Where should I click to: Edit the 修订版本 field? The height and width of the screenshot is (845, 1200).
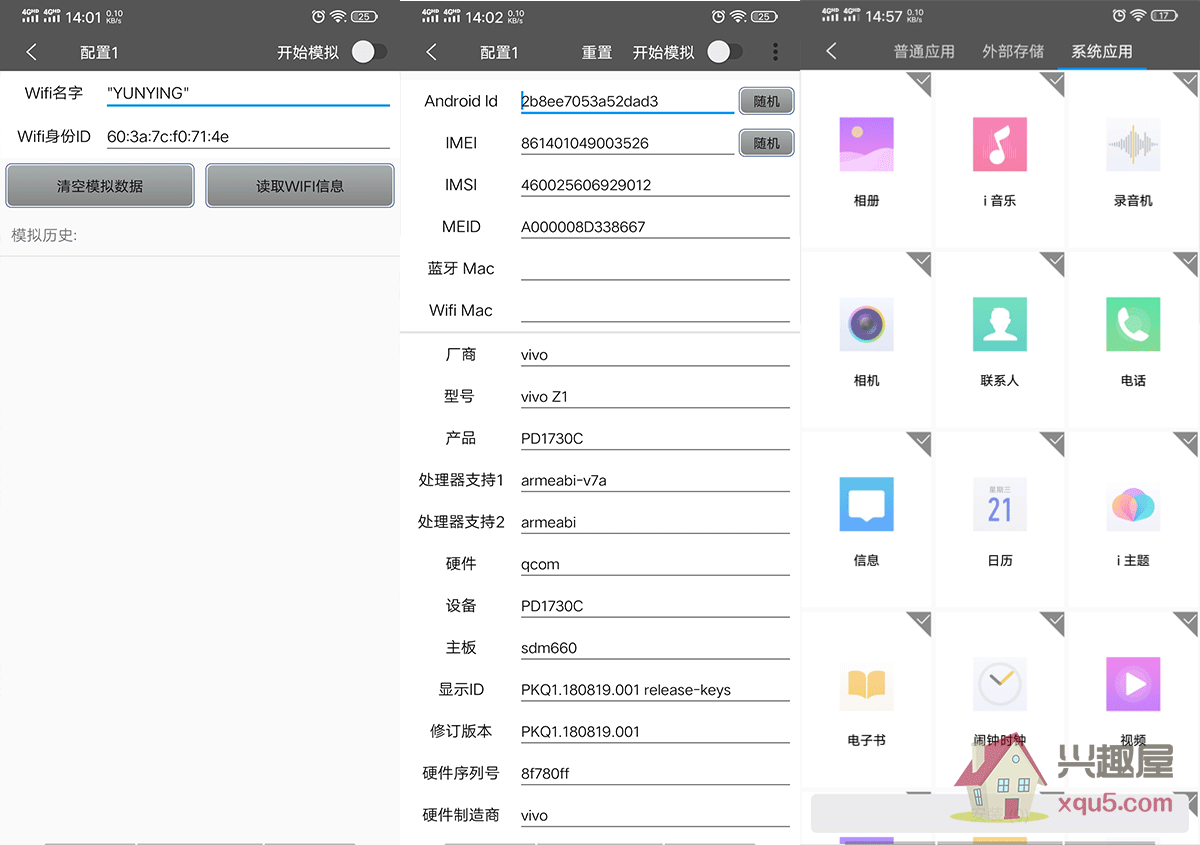(x=655, y=732)
